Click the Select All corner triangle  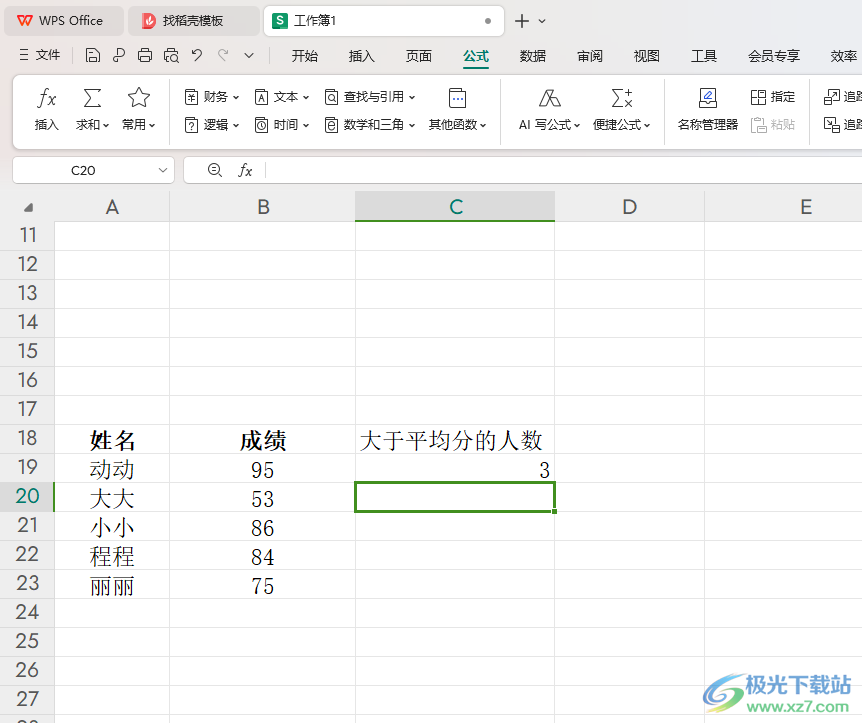coord(29,208)
